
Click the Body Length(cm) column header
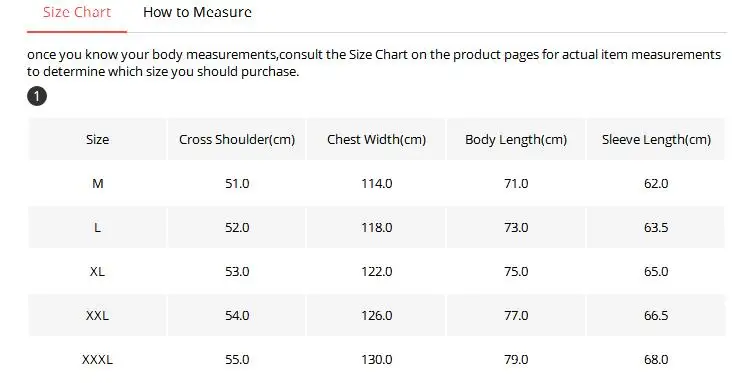click(x=516, y=139)
